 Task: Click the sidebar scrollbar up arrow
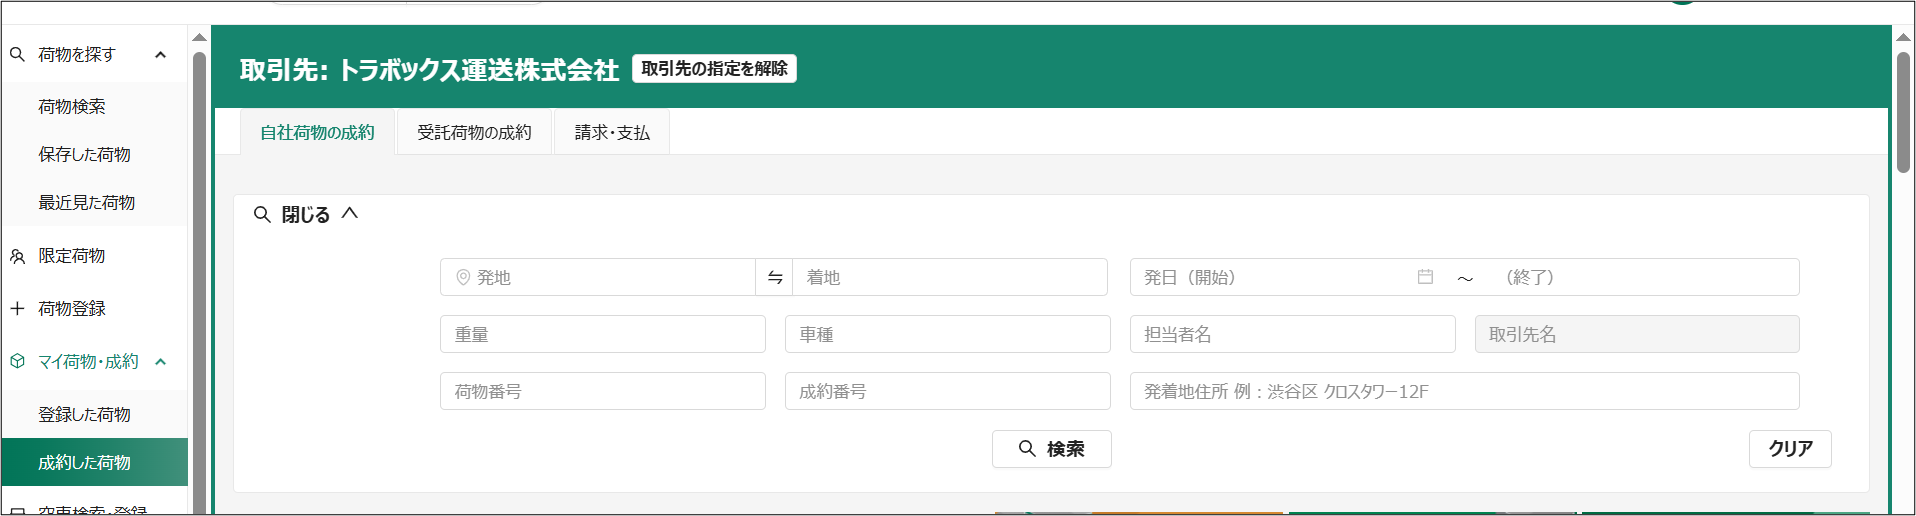pos(199,38)
